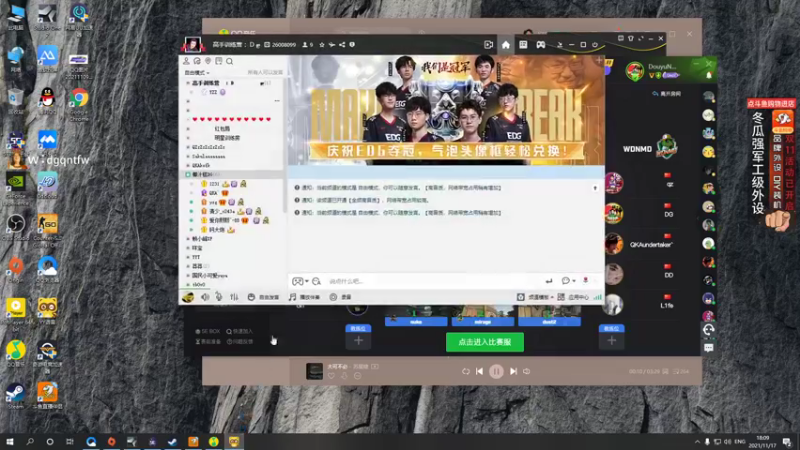Click the download icon under the song title

[x=344, y=376]
